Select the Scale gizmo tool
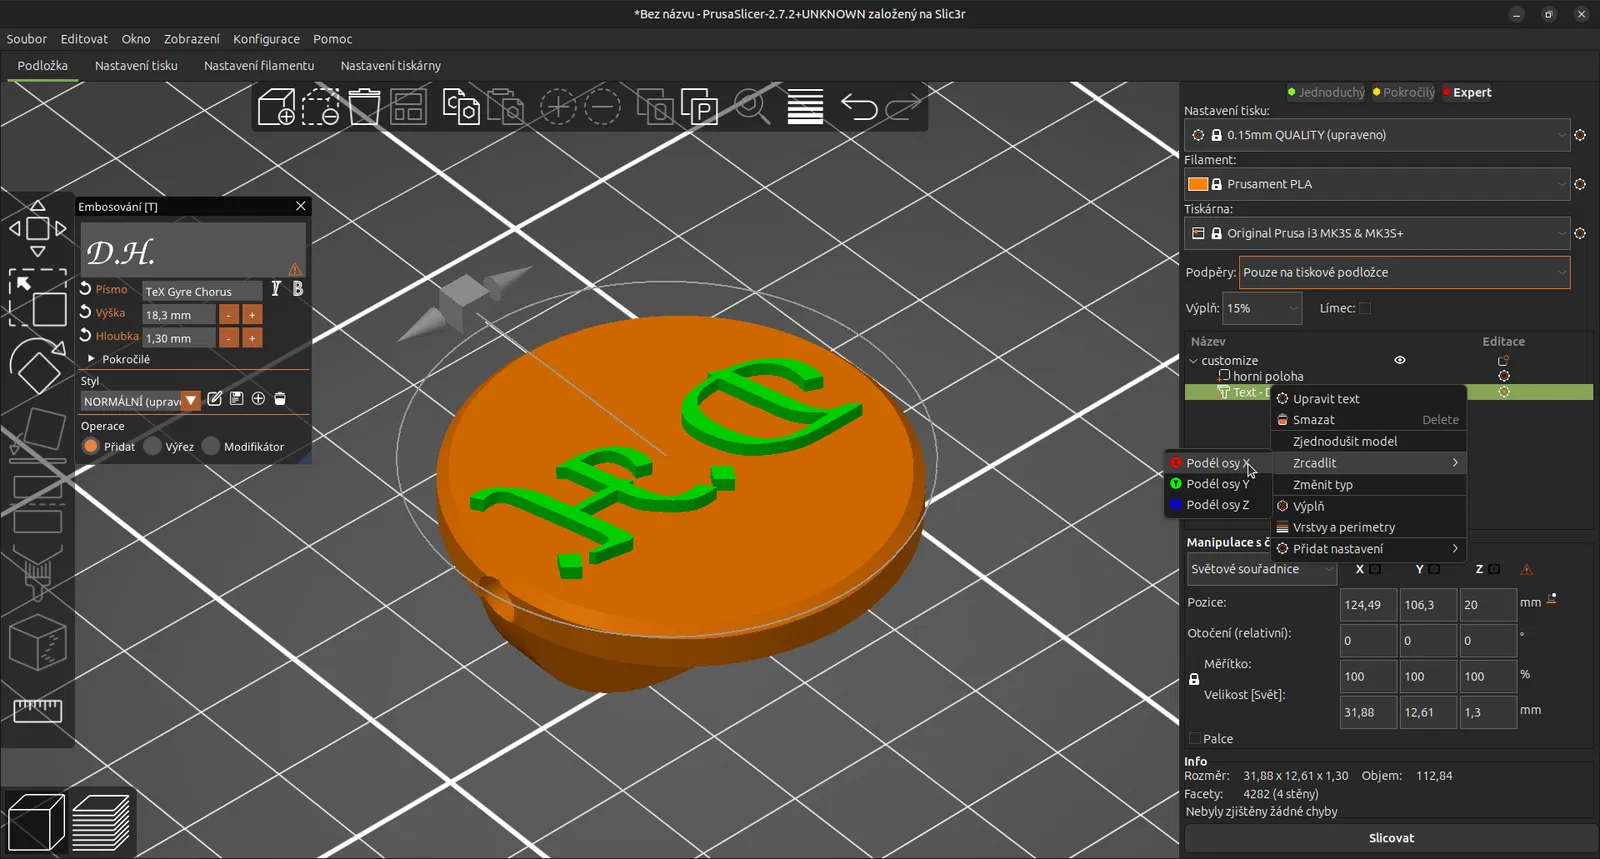The height and width of the screenshot is (859, 1600). pos(37,298)
